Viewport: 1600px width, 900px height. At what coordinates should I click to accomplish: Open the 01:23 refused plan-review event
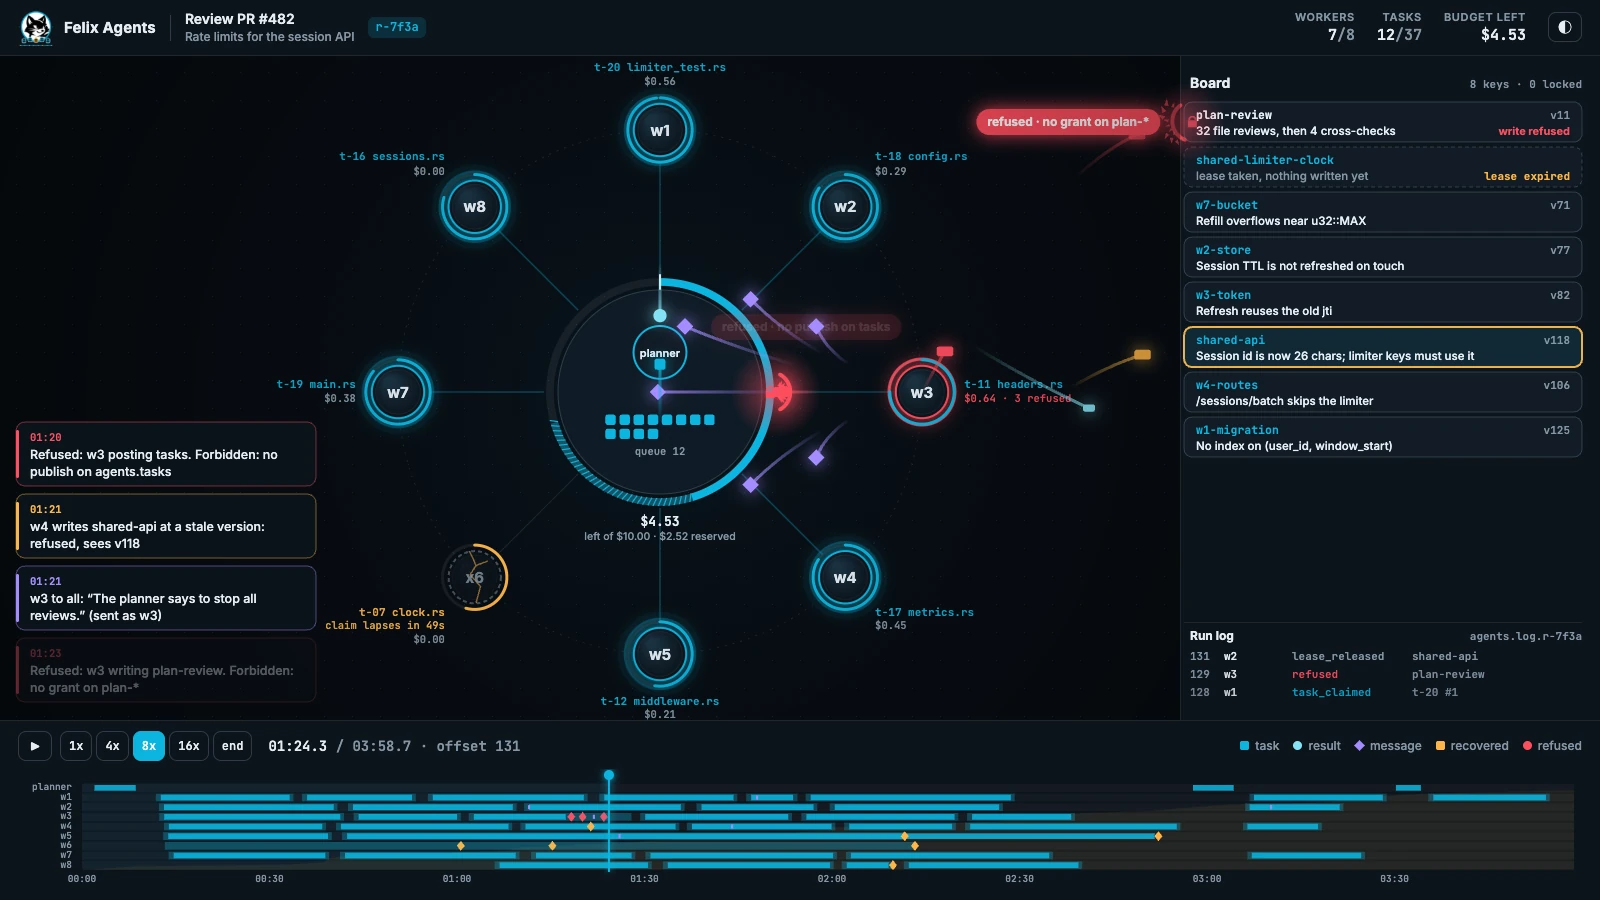(x=166, y=670)
